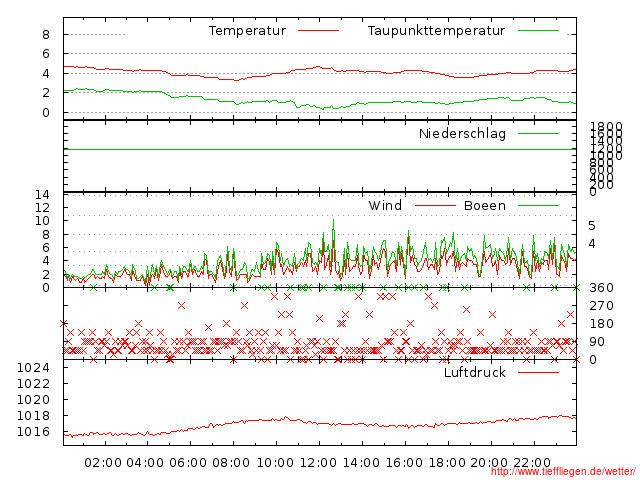Click the Taupunkttemperatur legend label
This screenshot has height=480, width=640.
pyautogui.click(x=436, y=31)
